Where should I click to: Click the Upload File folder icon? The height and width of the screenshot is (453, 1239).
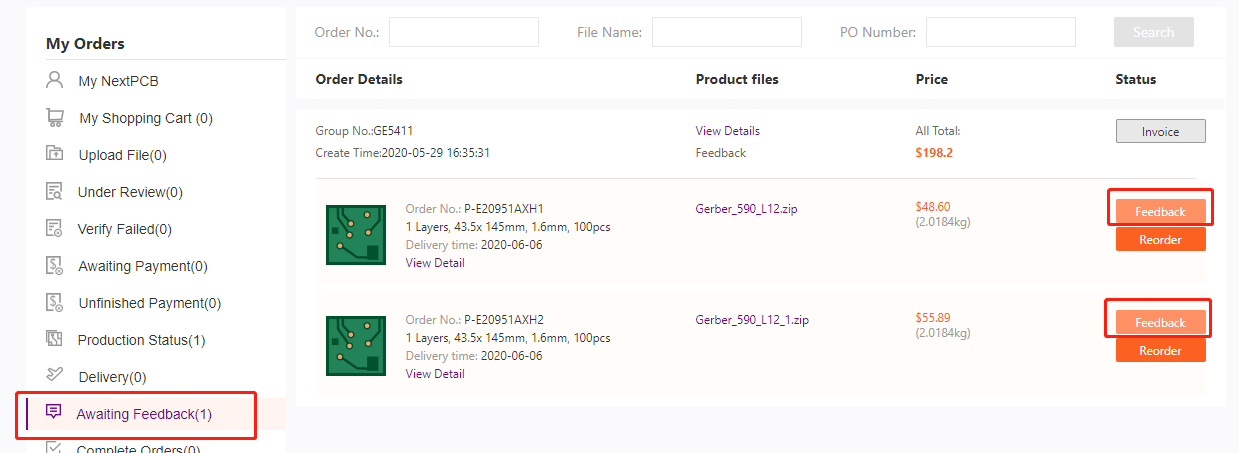tap(55, 154)
